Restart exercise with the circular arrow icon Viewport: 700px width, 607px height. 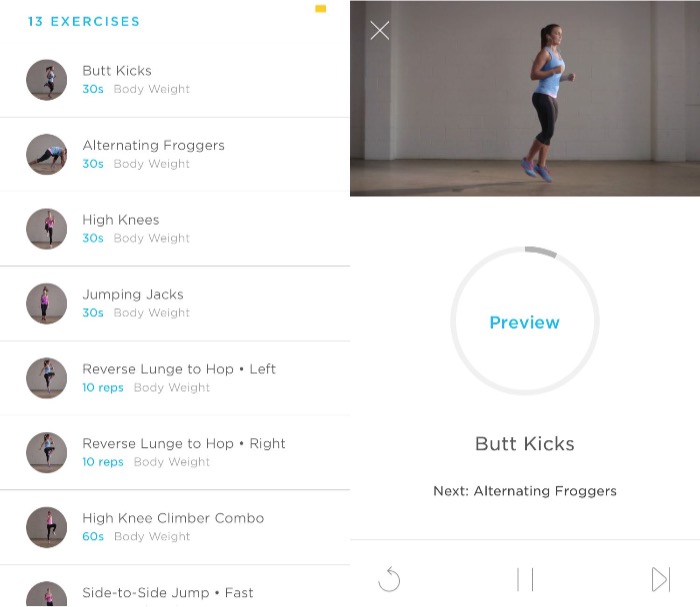point(389,579)
